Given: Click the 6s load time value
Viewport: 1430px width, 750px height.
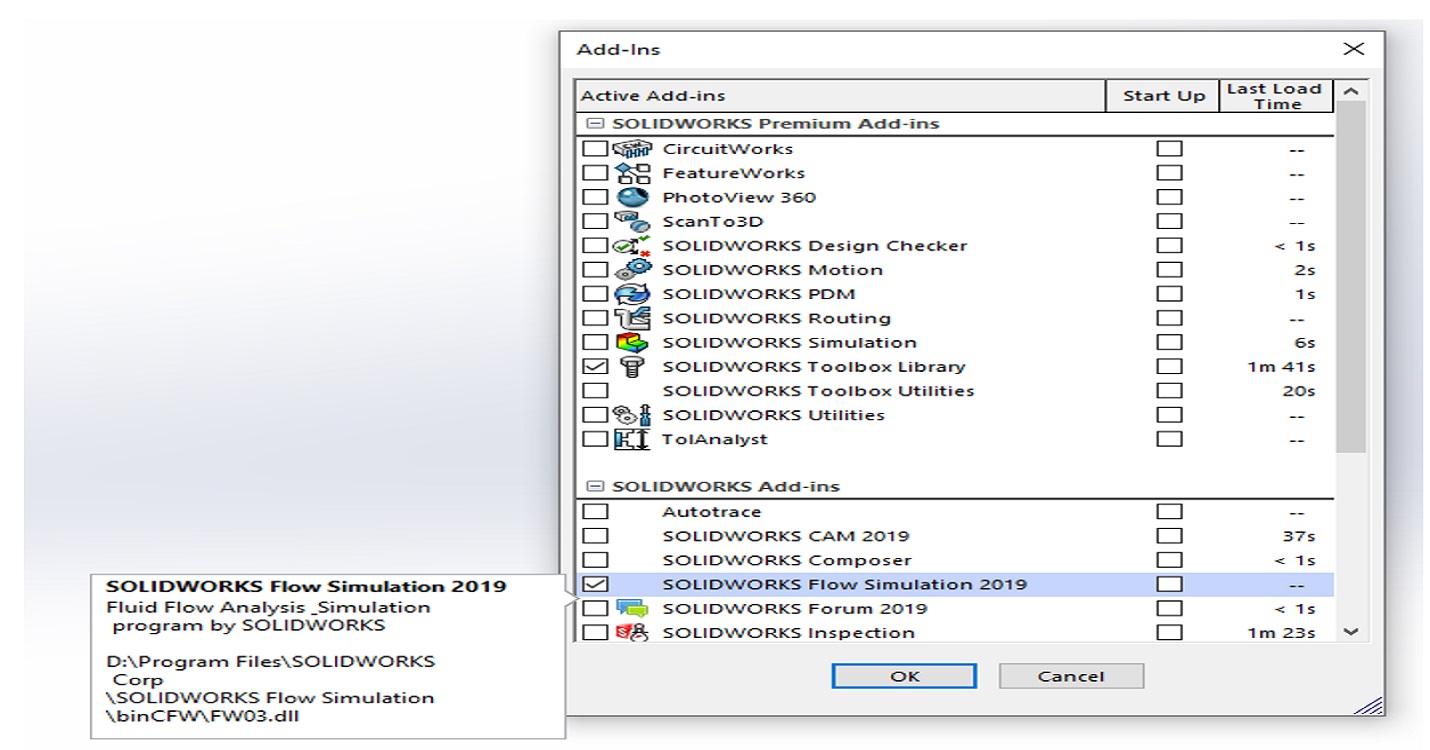Looking at the screenshot, I should 1304,342.
